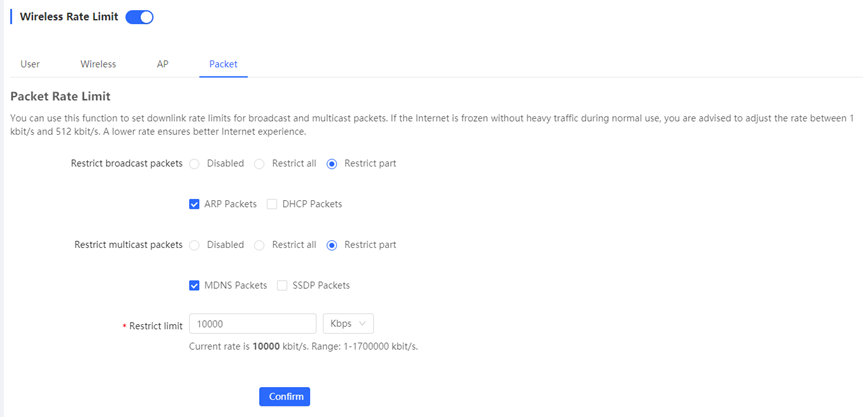
Task: Uncheck the MDNS Packets checkbox
Action: [x=194, y=286]
